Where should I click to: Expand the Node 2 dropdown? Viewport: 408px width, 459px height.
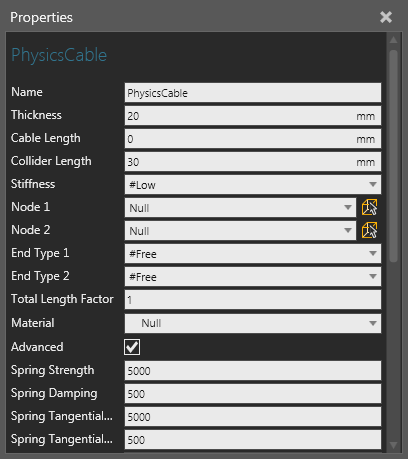pyautogui.click(x=240, y=230)
